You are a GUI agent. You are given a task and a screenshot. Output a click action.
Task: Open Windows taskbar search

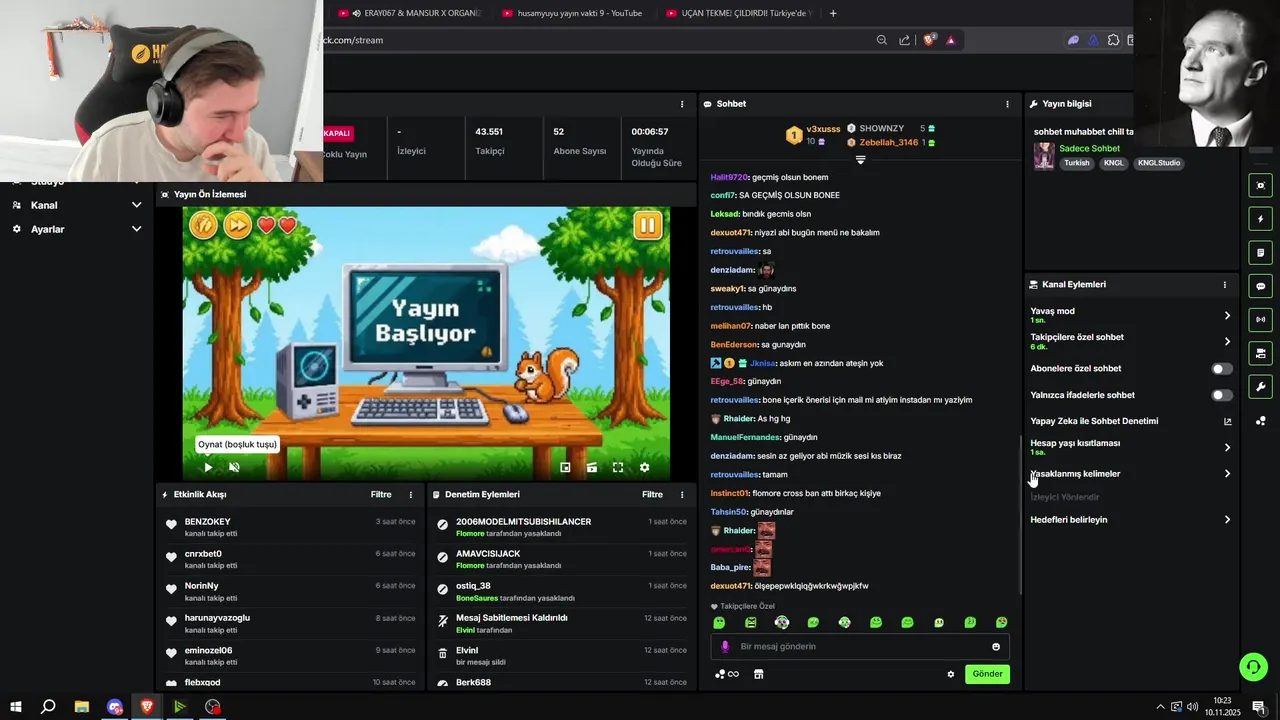coord(48,707)
